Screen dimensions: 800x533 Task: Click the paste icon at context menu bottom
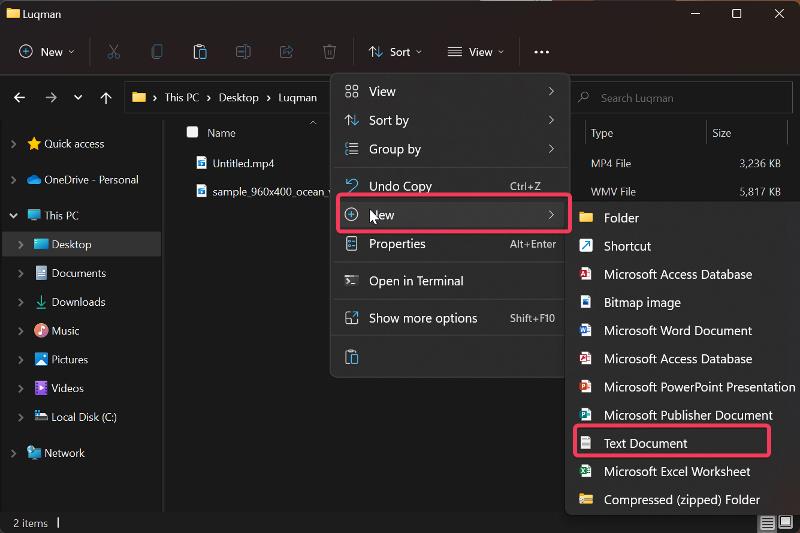pyautogui.click(x=351, y=357)
